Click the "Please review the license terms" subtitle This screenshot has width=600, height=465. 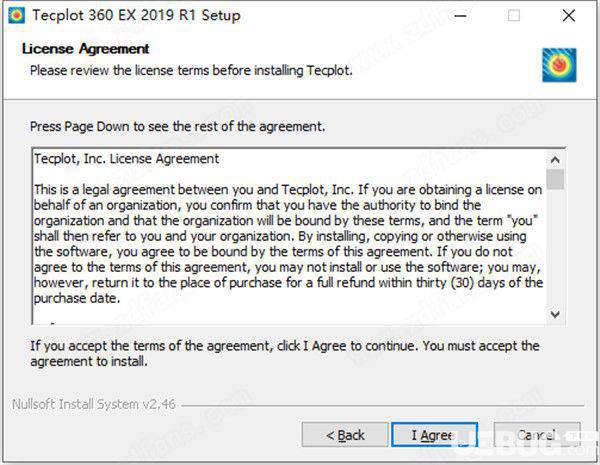[191, 71]
